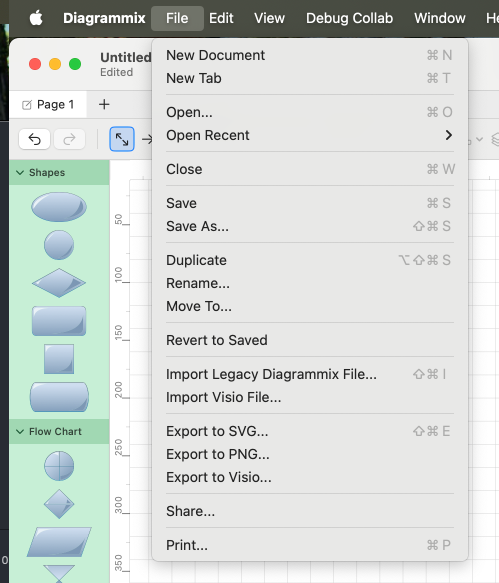499x583 pixels.
Task: Choose Rename... menu item
Action: 310,283
